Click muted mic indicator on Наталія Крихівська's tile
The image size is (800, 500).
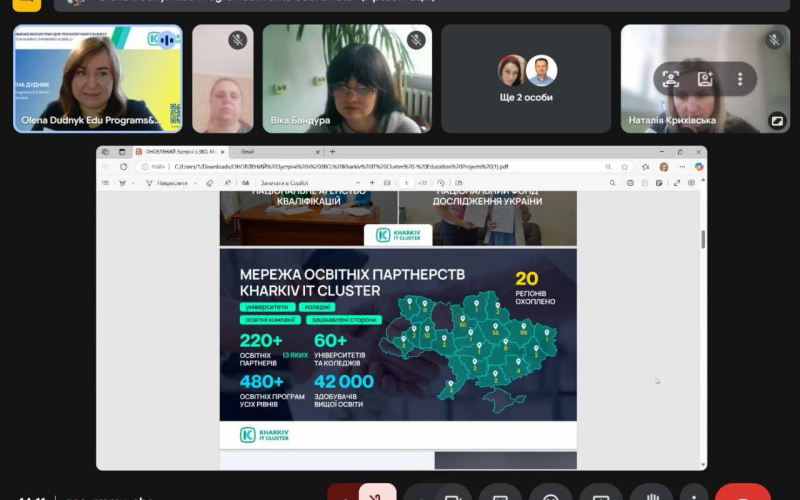pos(774,40)
